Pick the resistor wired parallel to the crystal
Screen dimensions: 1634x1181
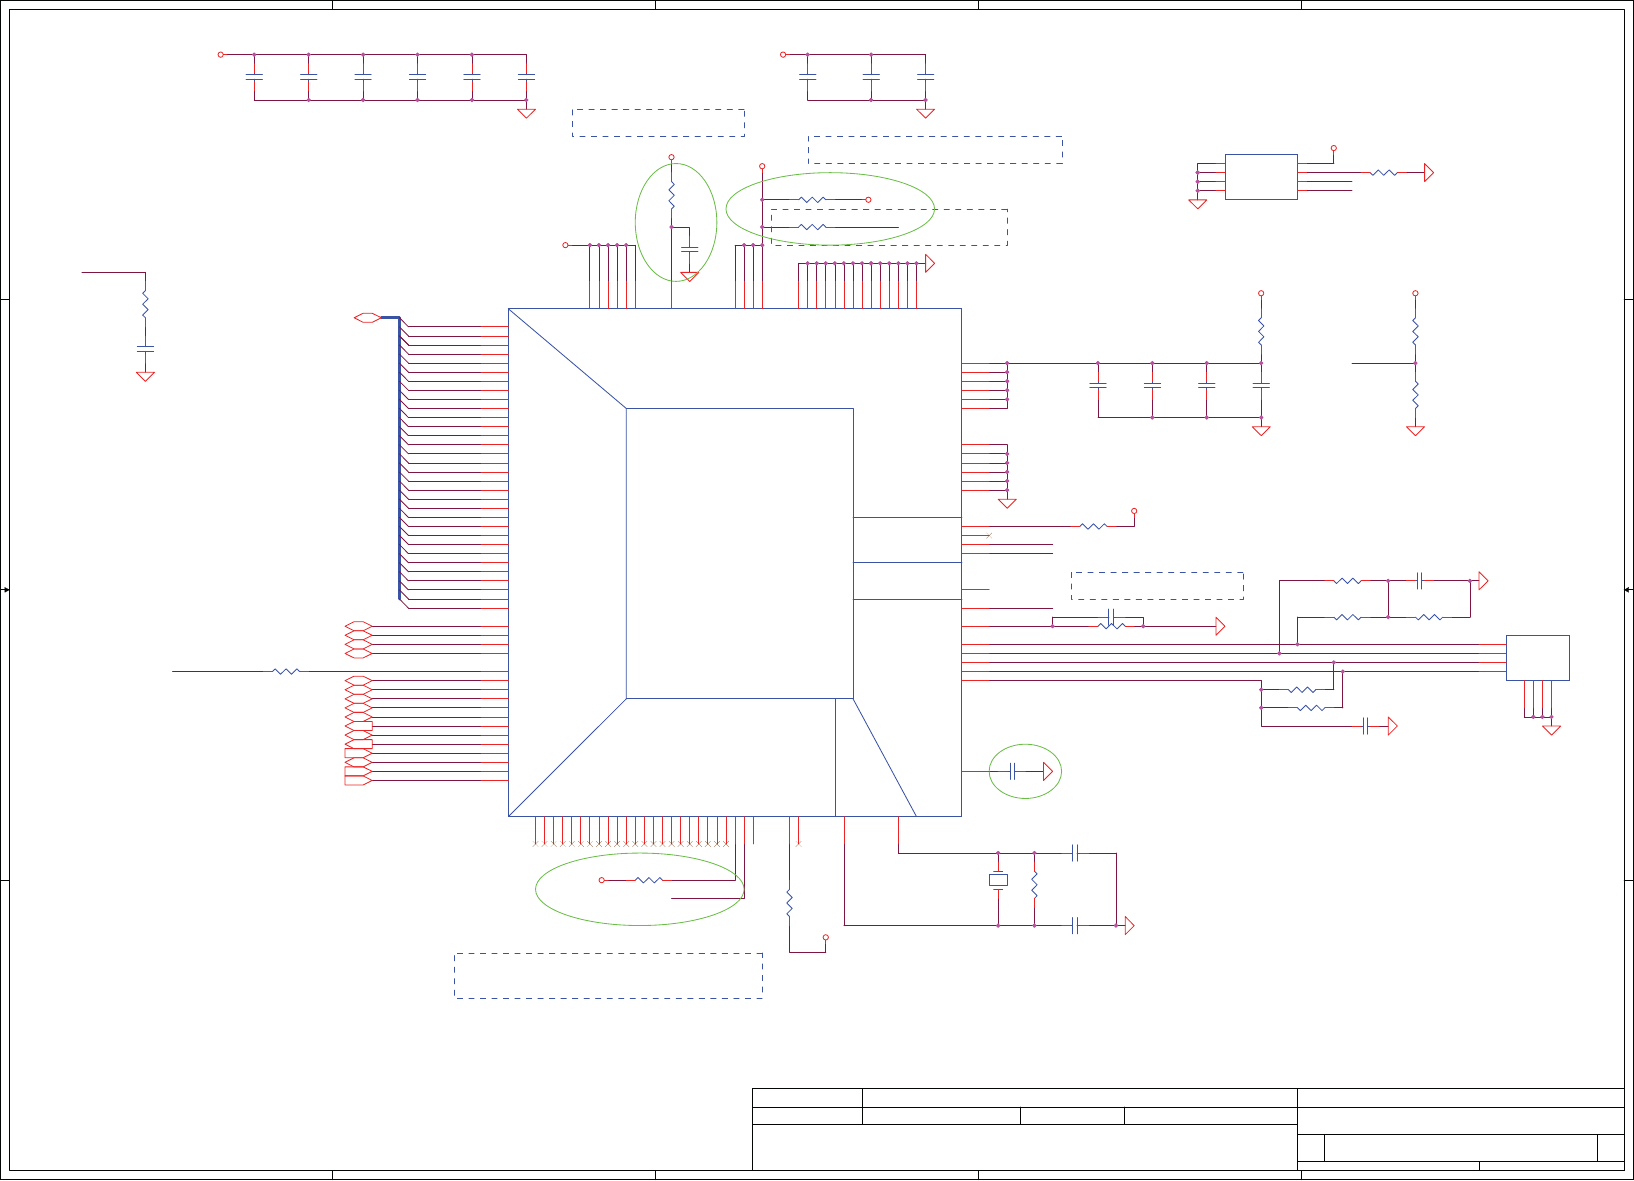tap(1034, 884)
